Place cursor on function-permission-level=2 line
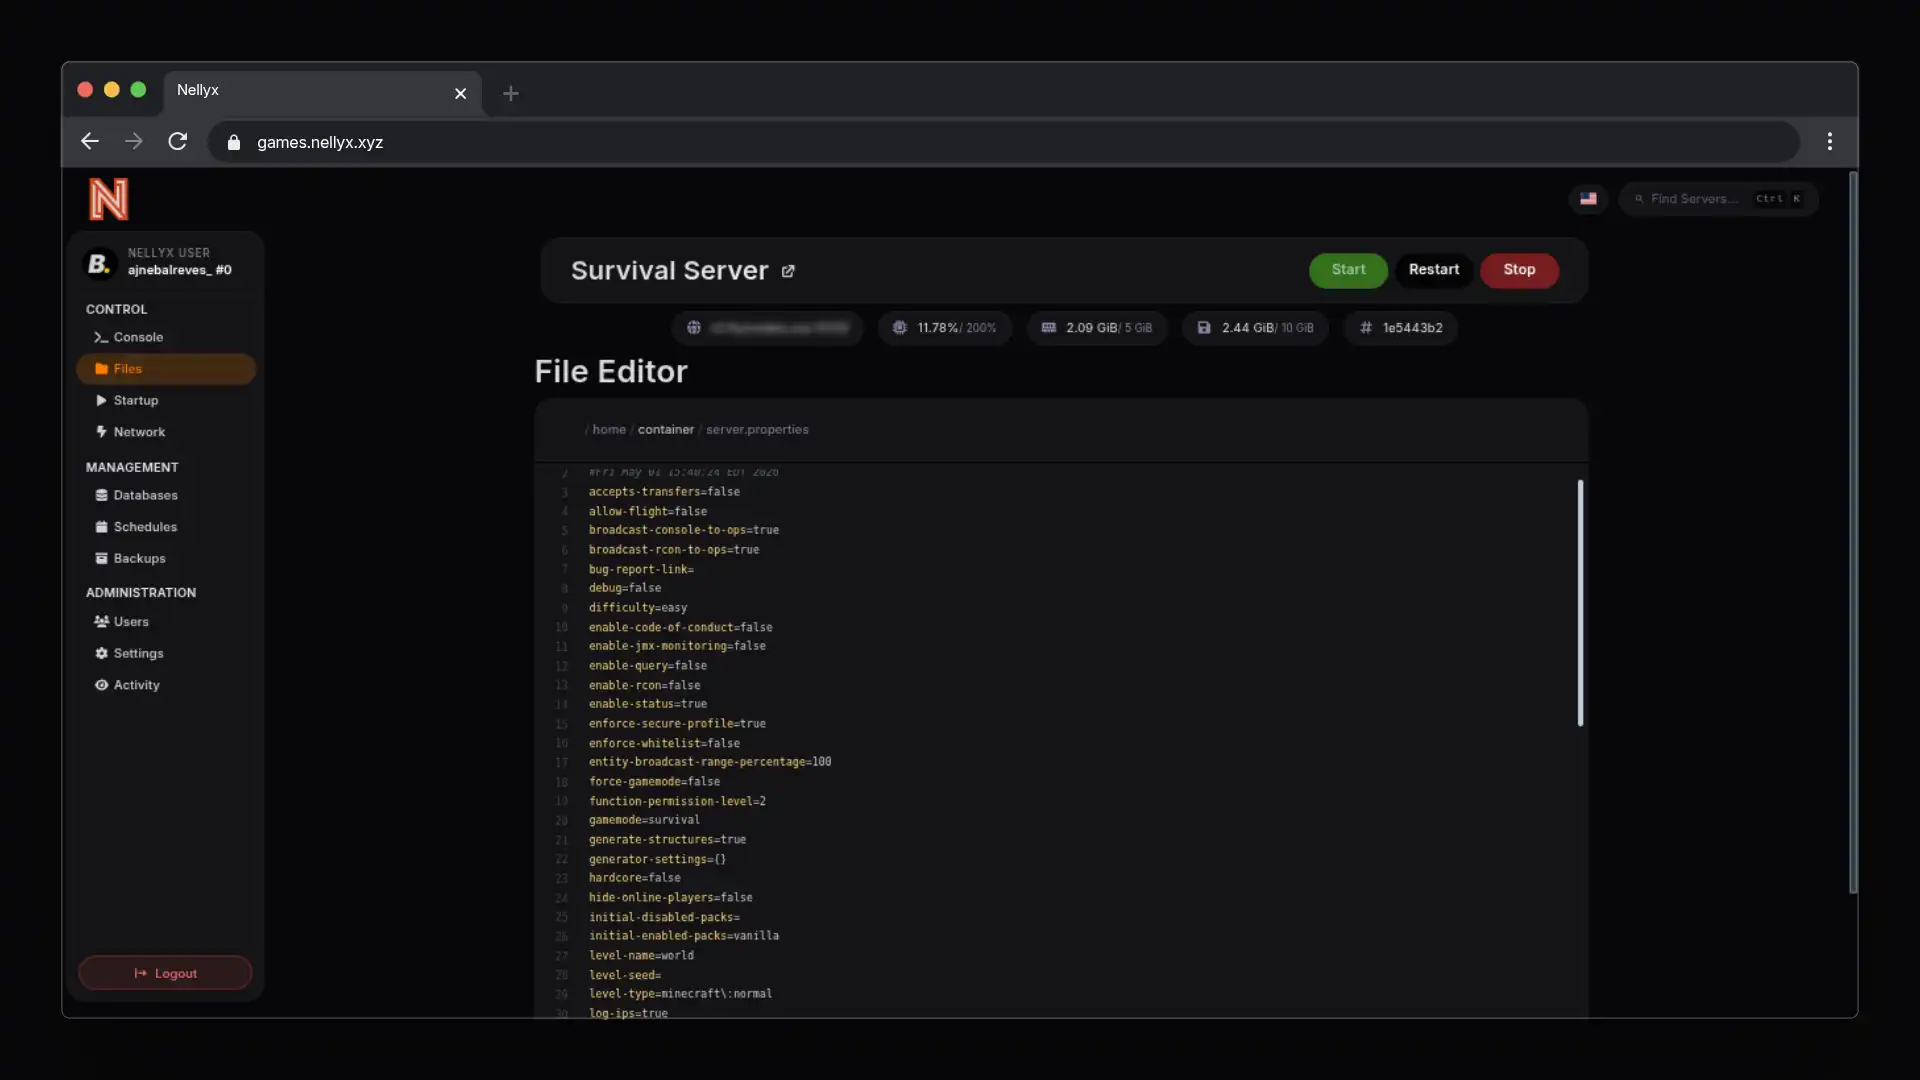 click(677, 802)
